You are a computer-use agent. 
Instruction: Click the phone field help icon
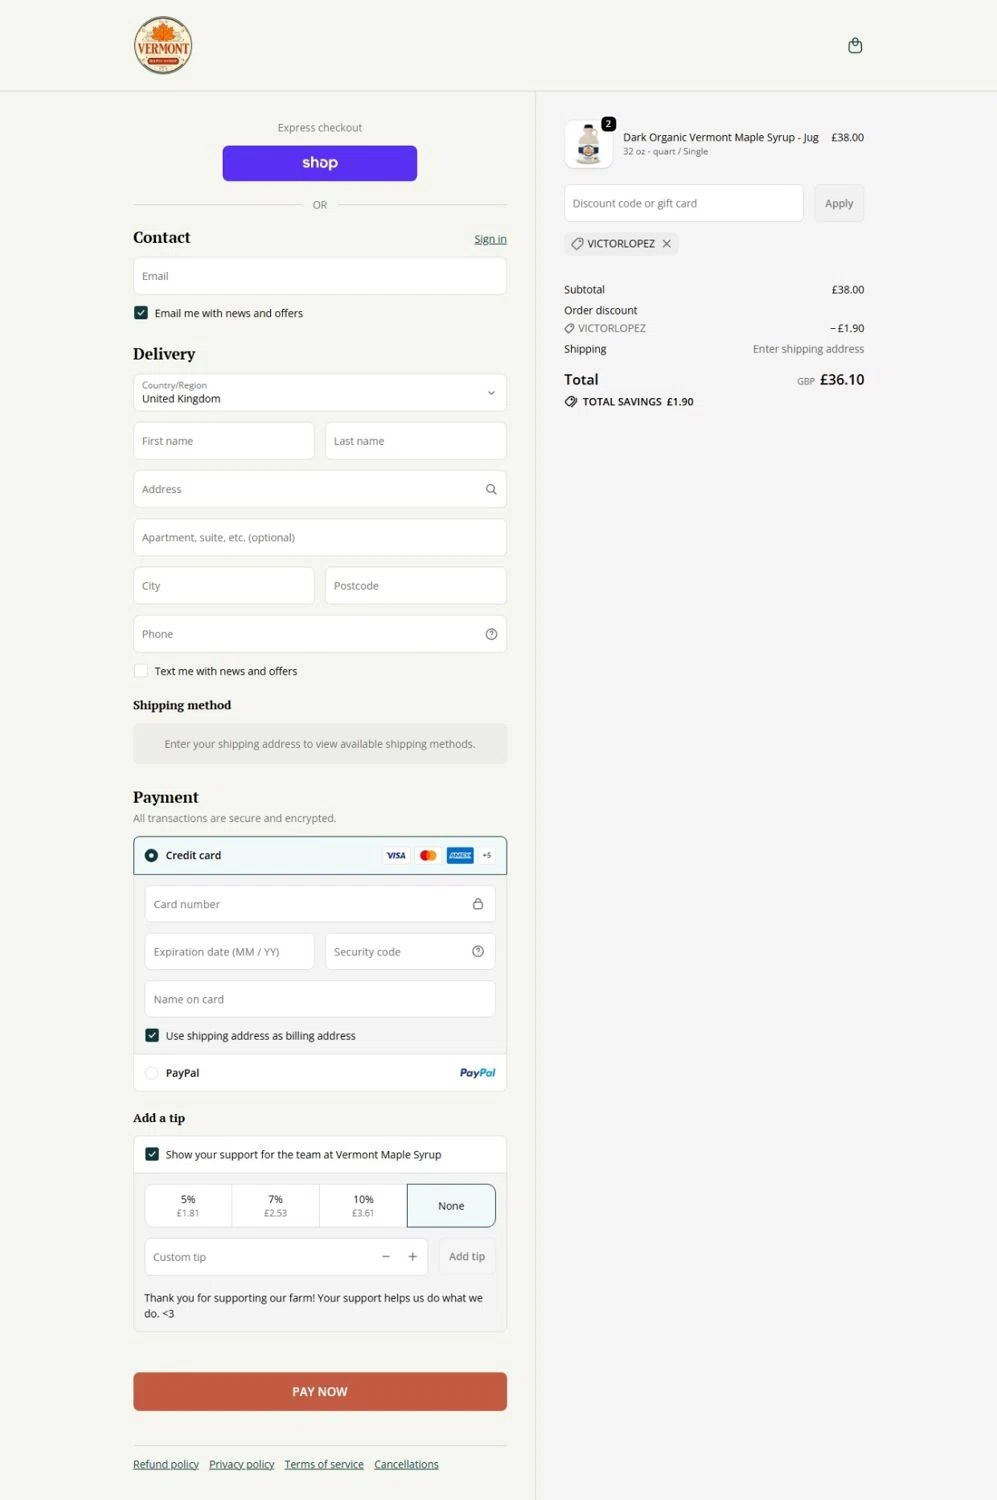click(491, 634)
